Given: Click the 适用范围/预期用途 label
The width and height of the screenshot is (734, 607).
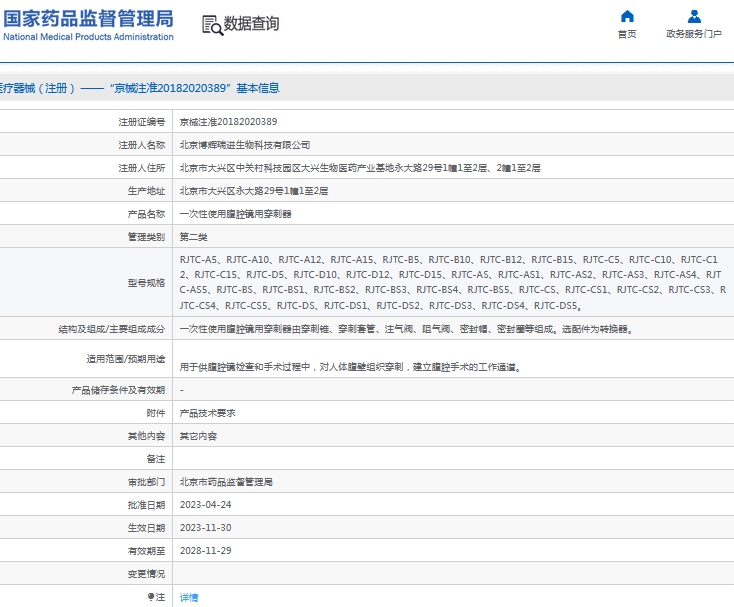Looking at the screenshot, I should pyautogui.click(x=126, y=359).
